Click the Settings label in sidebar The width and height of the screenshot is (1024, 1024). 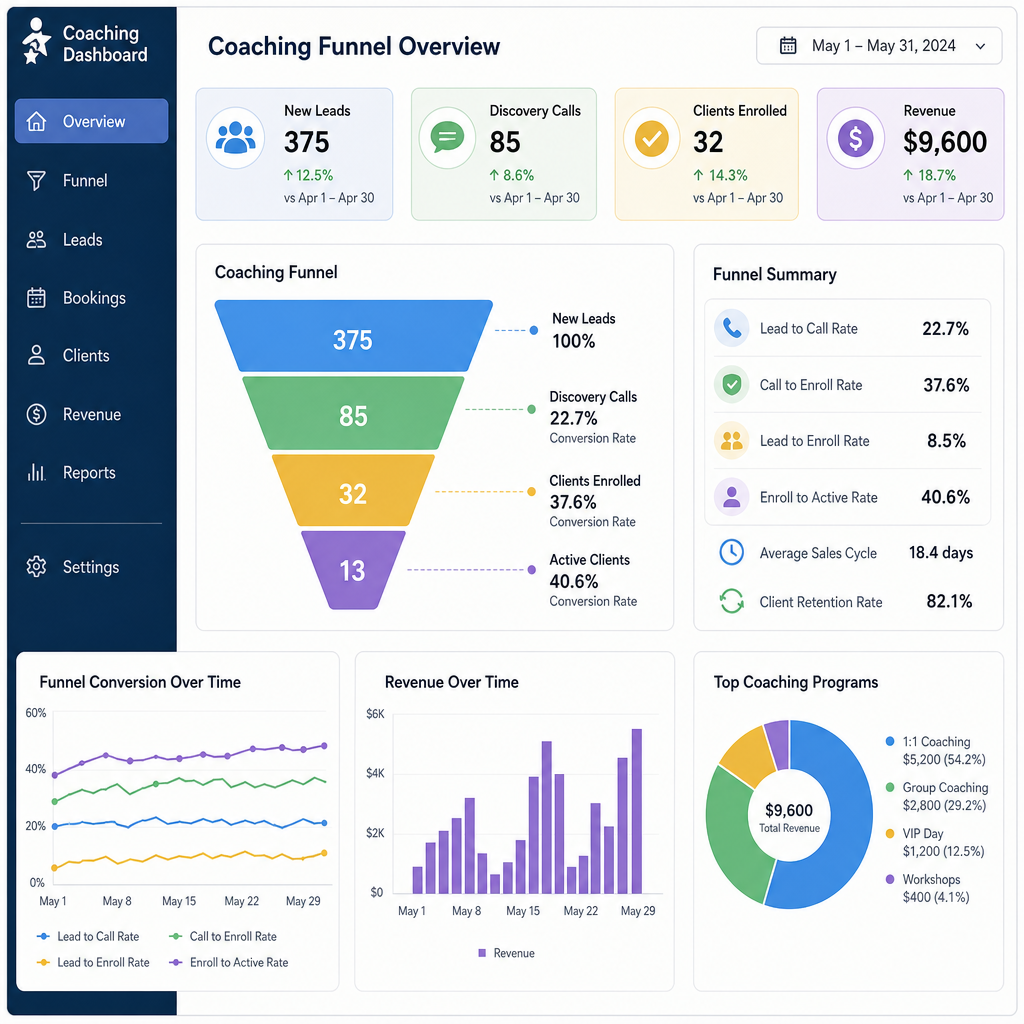(x=91, y=567)
